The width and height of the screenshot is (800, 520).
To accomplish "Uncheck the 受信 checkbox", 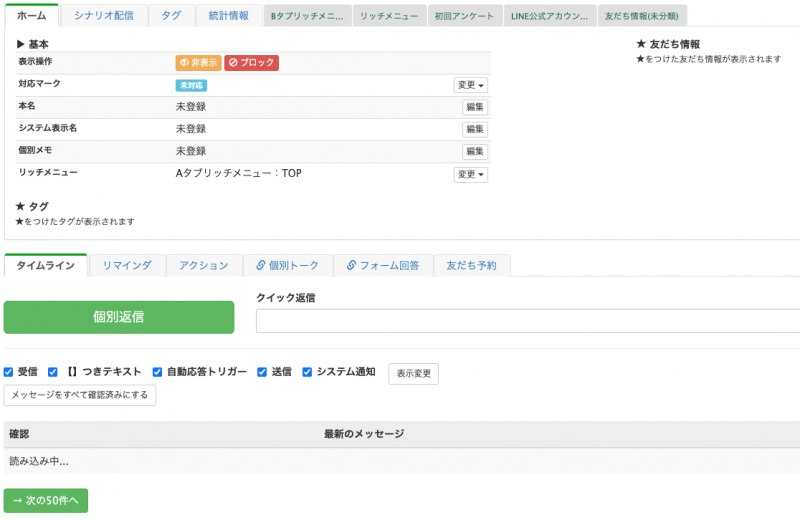I will (x=9, y=372).
